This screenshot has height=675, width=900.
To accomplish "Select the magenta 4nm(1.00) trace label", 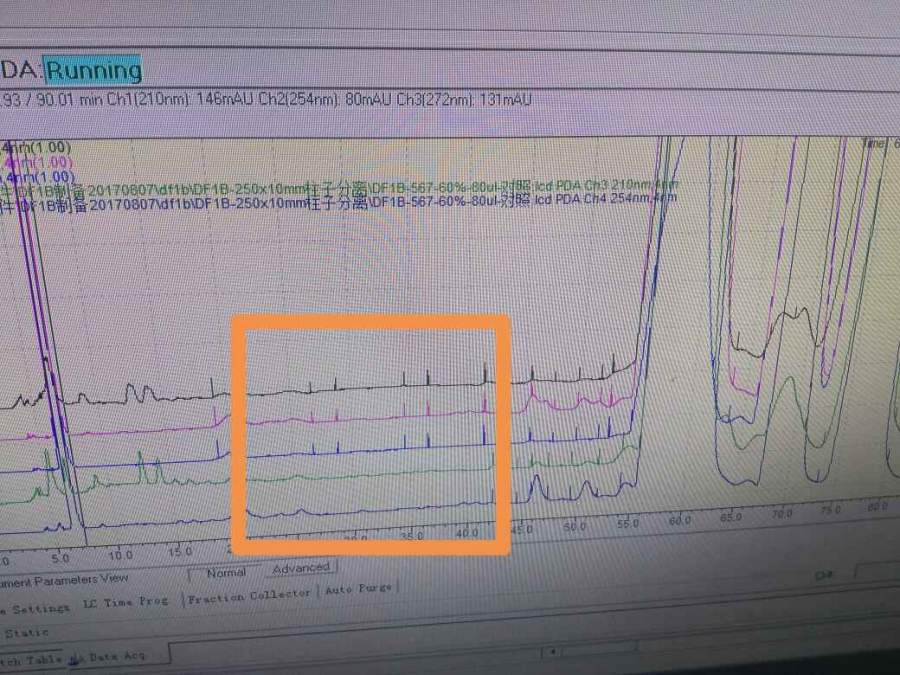I will click(x=38, y=162).
